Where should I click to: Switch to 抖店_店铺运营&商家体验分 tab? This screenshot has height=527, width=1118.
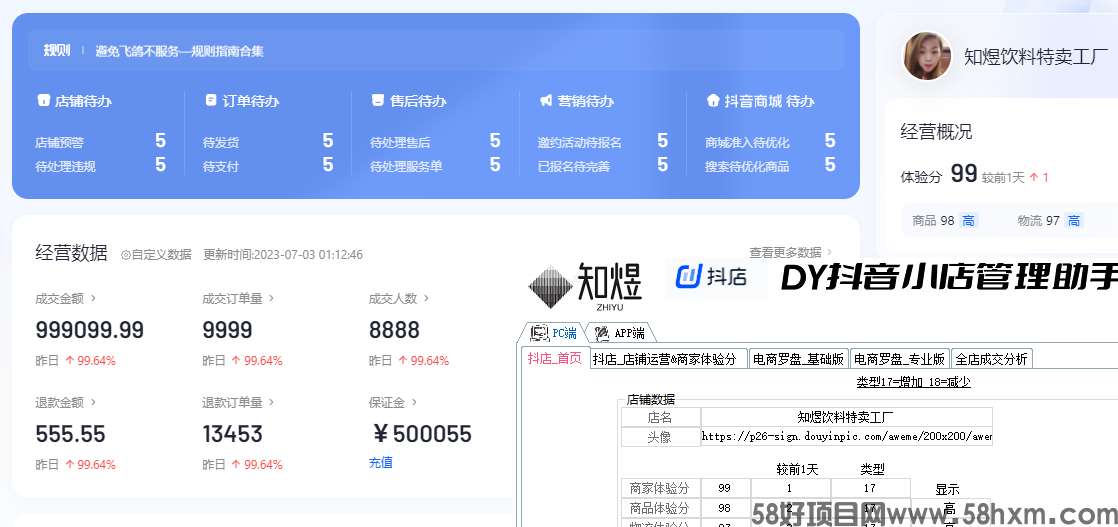(668, 359)
